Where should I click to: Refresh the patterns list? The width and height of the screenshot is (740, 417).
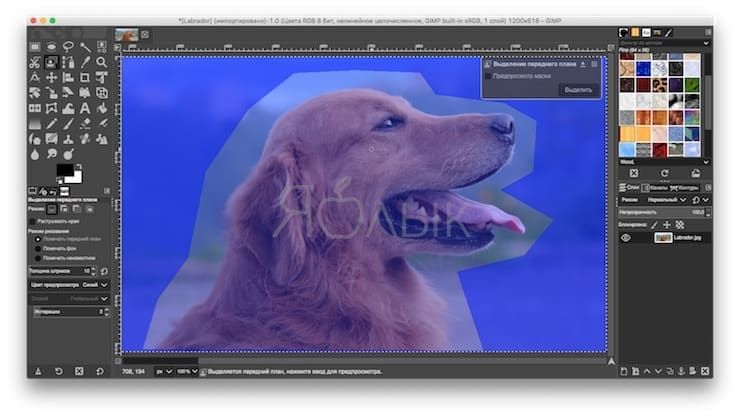click(664, 174)
